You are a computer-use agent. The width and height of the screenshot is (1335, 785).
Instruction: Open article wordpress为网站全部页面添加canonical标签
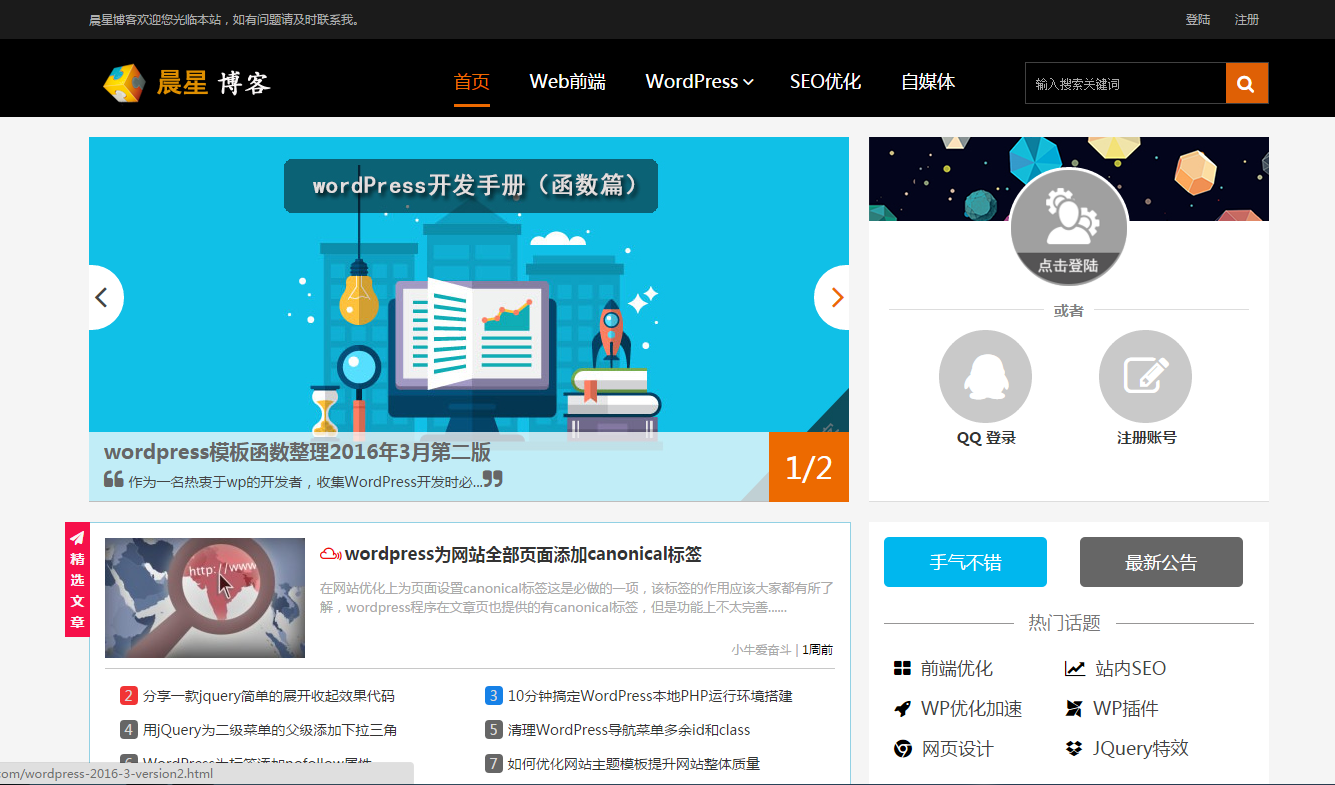[523, 554]
